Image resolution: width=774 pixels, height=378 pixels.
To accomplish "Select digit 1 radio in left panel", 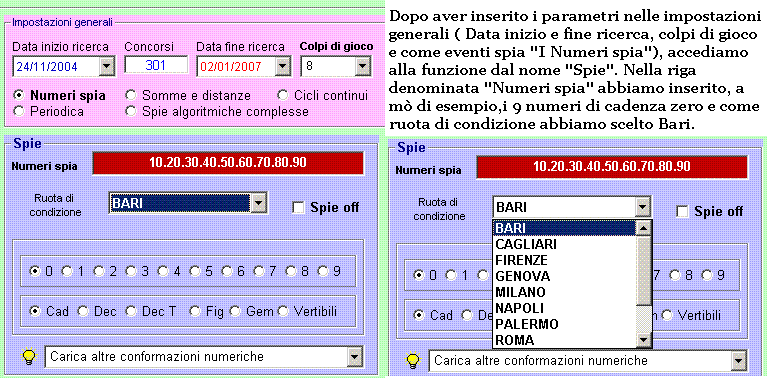I will [67, 271].
